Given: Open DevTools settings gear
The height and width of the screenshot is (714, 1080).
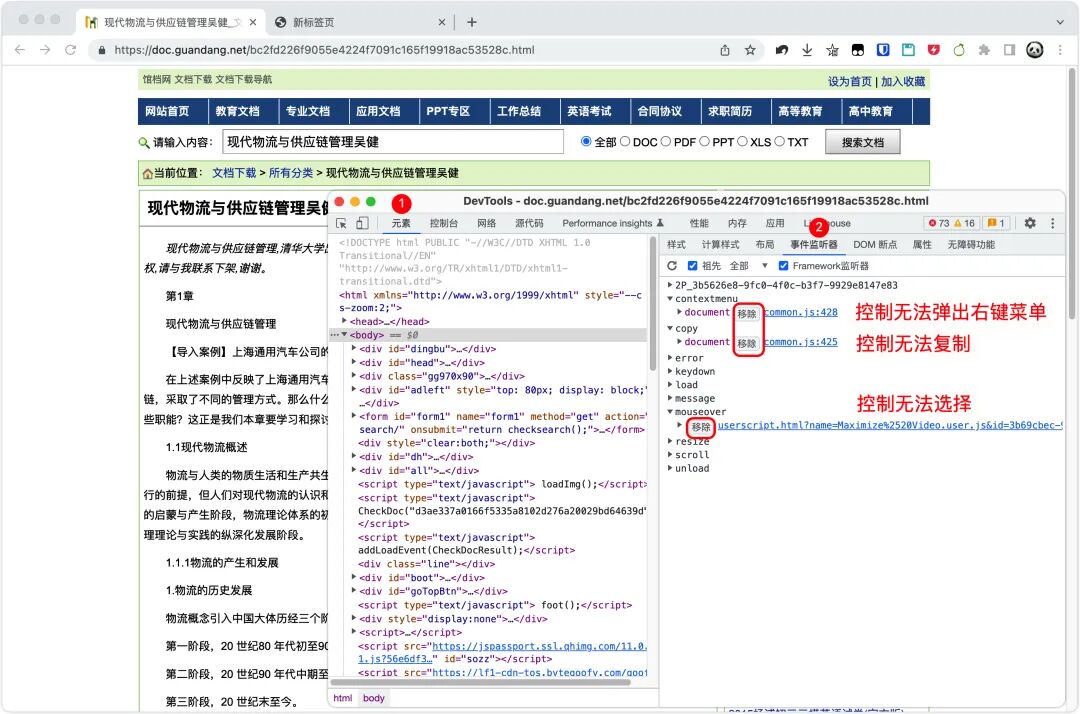Looking at the screenshot, I should [1030, 223].
